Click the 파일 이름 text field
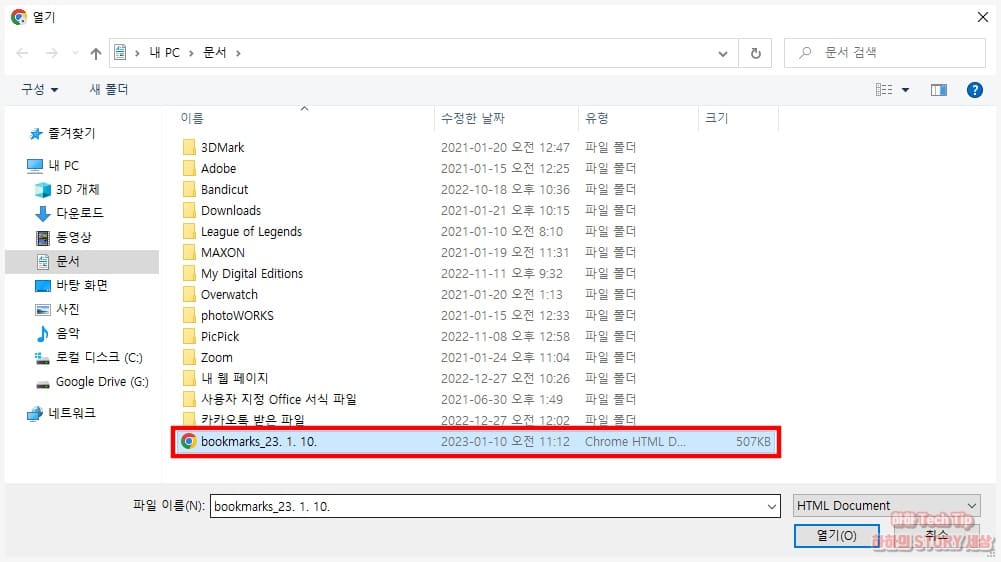Viewport: 1001px width, 562px height. [x=488, y=506]
